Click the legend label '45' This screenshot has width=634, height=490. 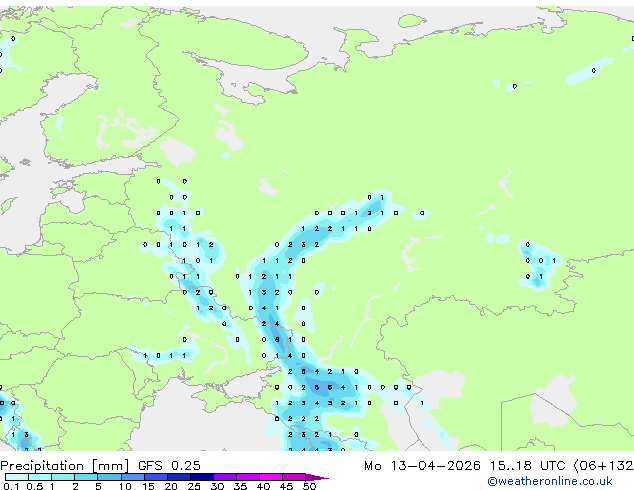(x=286, y=486)
